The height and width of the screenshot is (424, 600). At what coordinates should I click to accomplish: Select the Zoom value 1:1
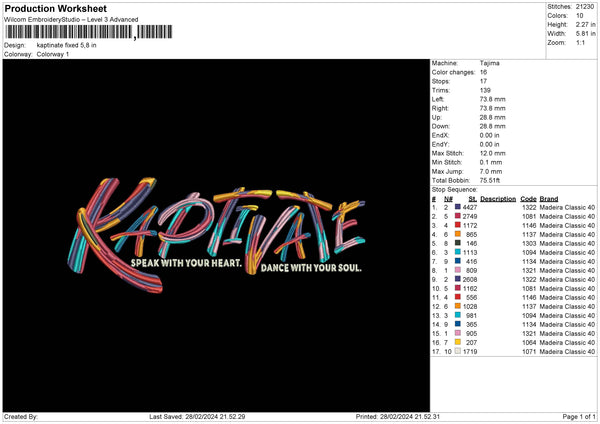(x=580, y=42)
